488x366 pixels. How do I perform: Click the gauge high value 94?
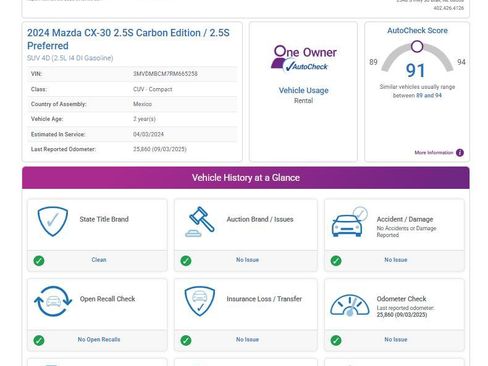click(461, 62)
